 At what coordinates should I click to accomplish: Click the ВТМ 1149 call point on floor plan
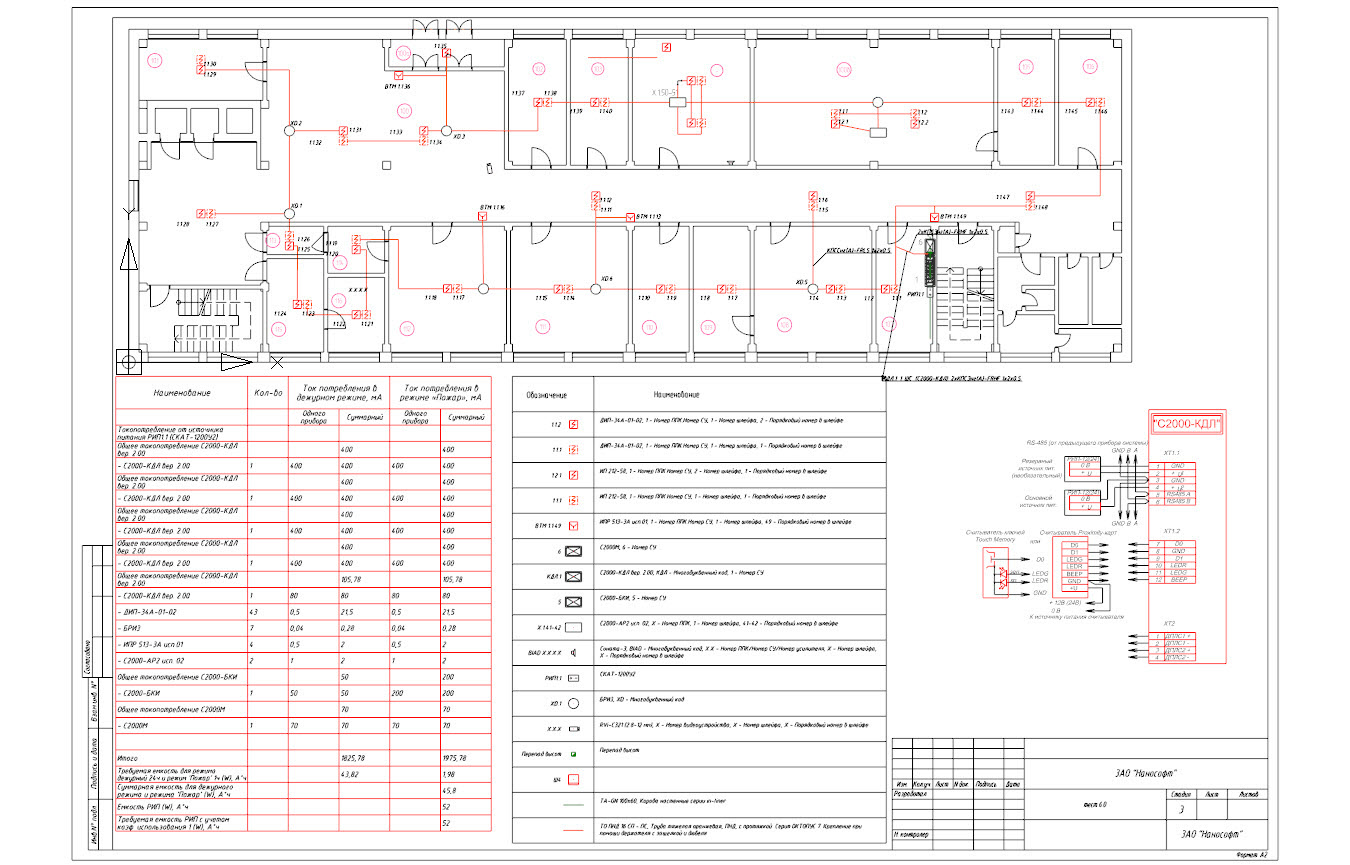point(933,216)
